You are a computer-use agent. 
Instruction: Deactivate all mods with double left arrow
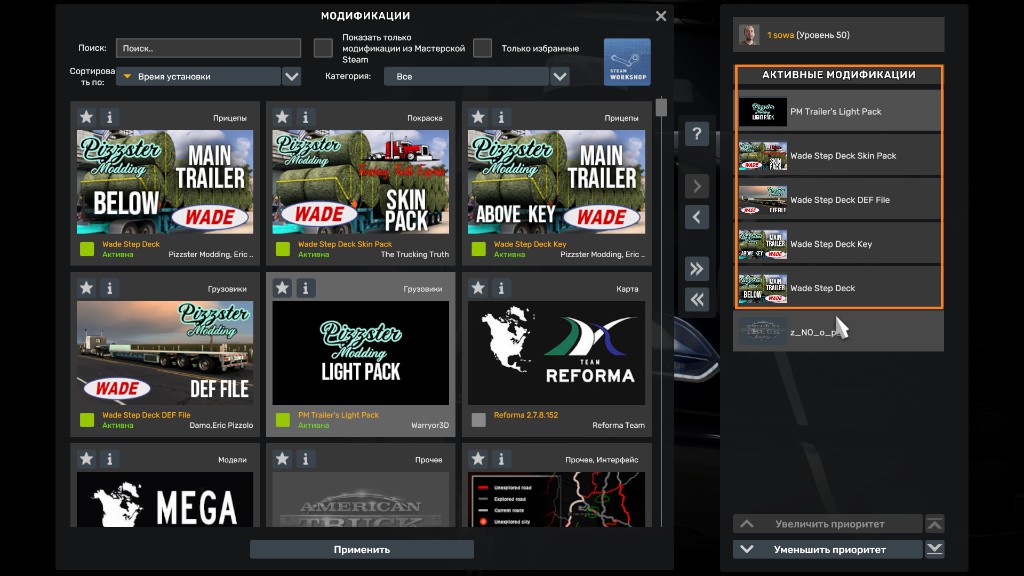(697, 299)
